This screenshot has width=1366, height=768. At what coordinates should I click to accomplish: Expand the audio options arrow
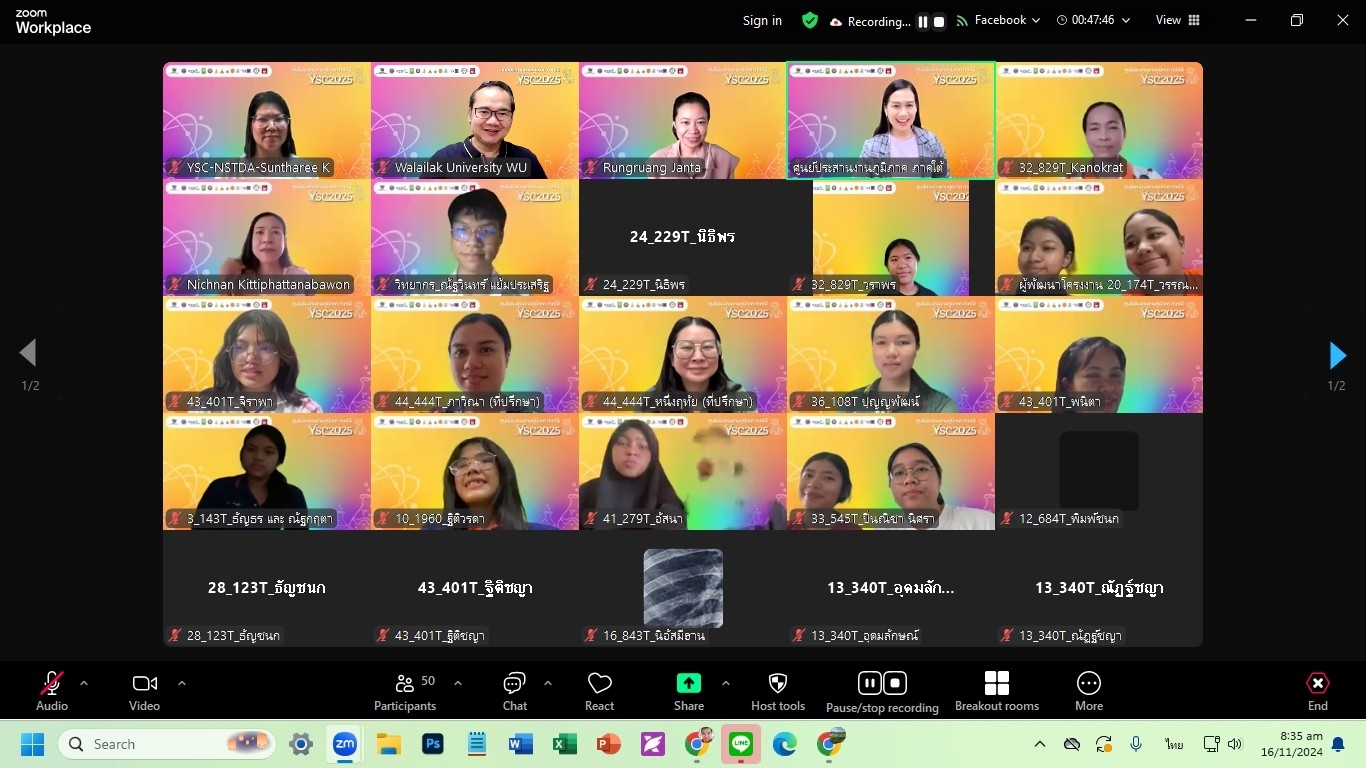click(x=84, y=683)
